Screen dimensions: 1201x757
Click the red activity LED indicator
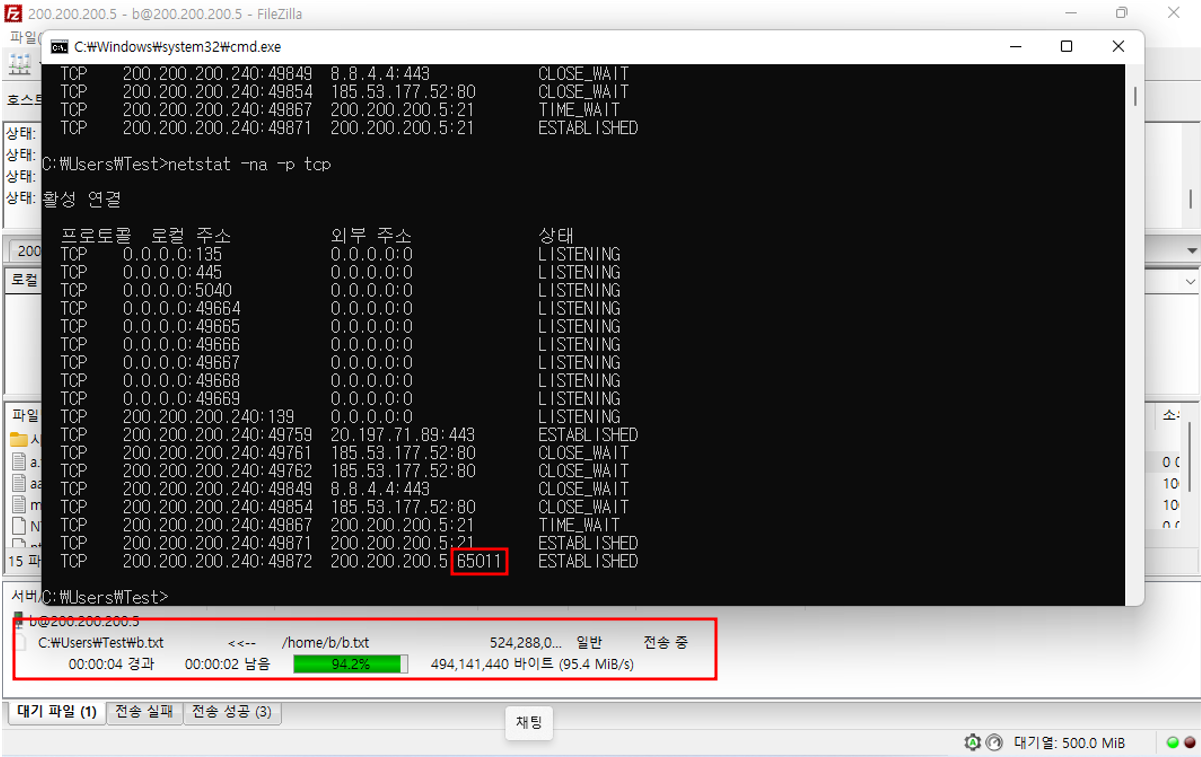click(1189, 743)
